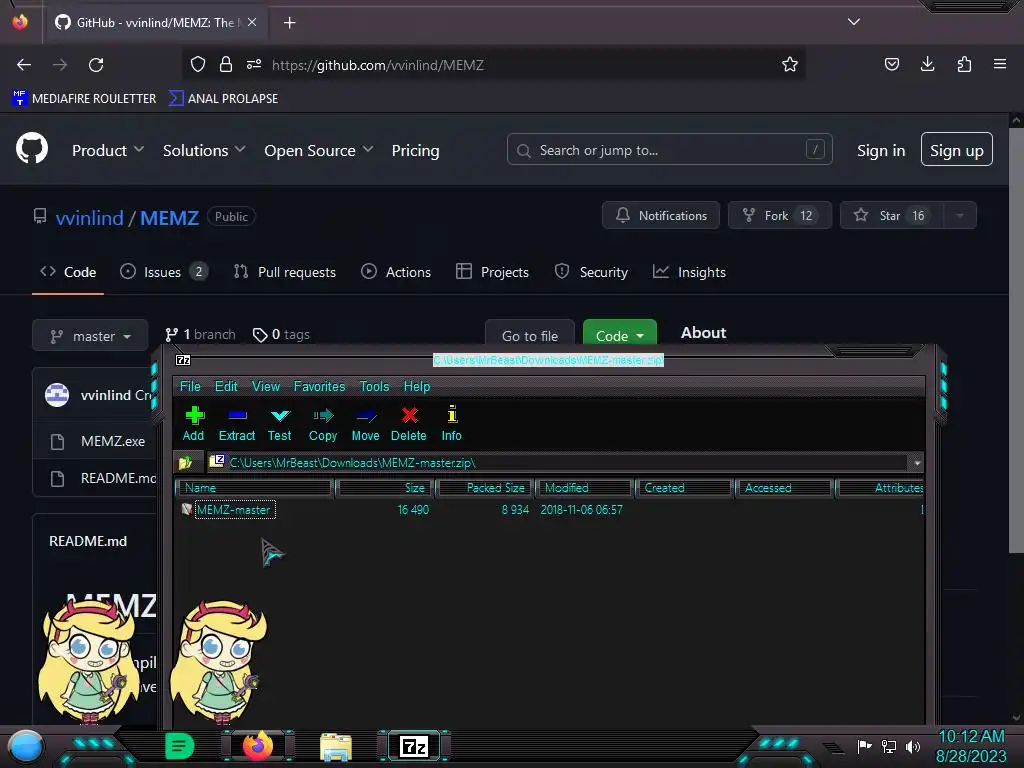
Task: Go to GitHub homepage logo
Action: click(32, 149)
